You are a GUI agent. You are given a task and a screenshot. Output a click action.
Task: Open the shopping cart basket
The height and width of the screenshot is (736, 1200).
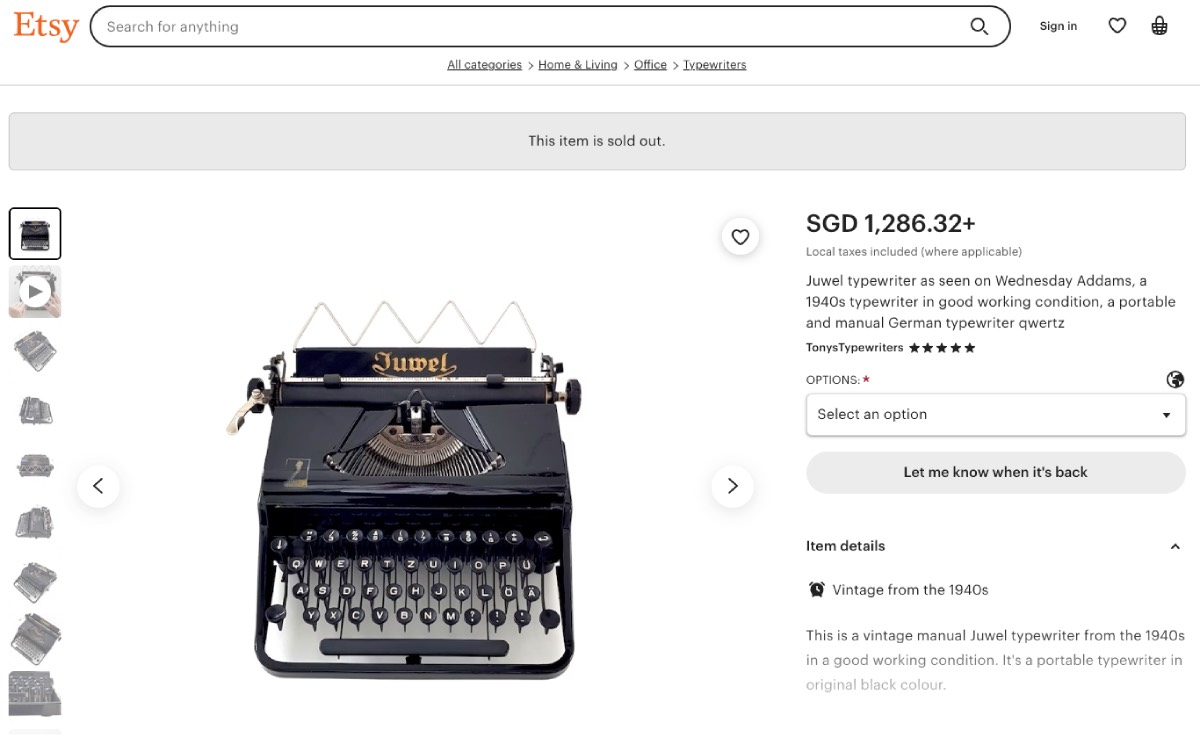(1159, 26)
